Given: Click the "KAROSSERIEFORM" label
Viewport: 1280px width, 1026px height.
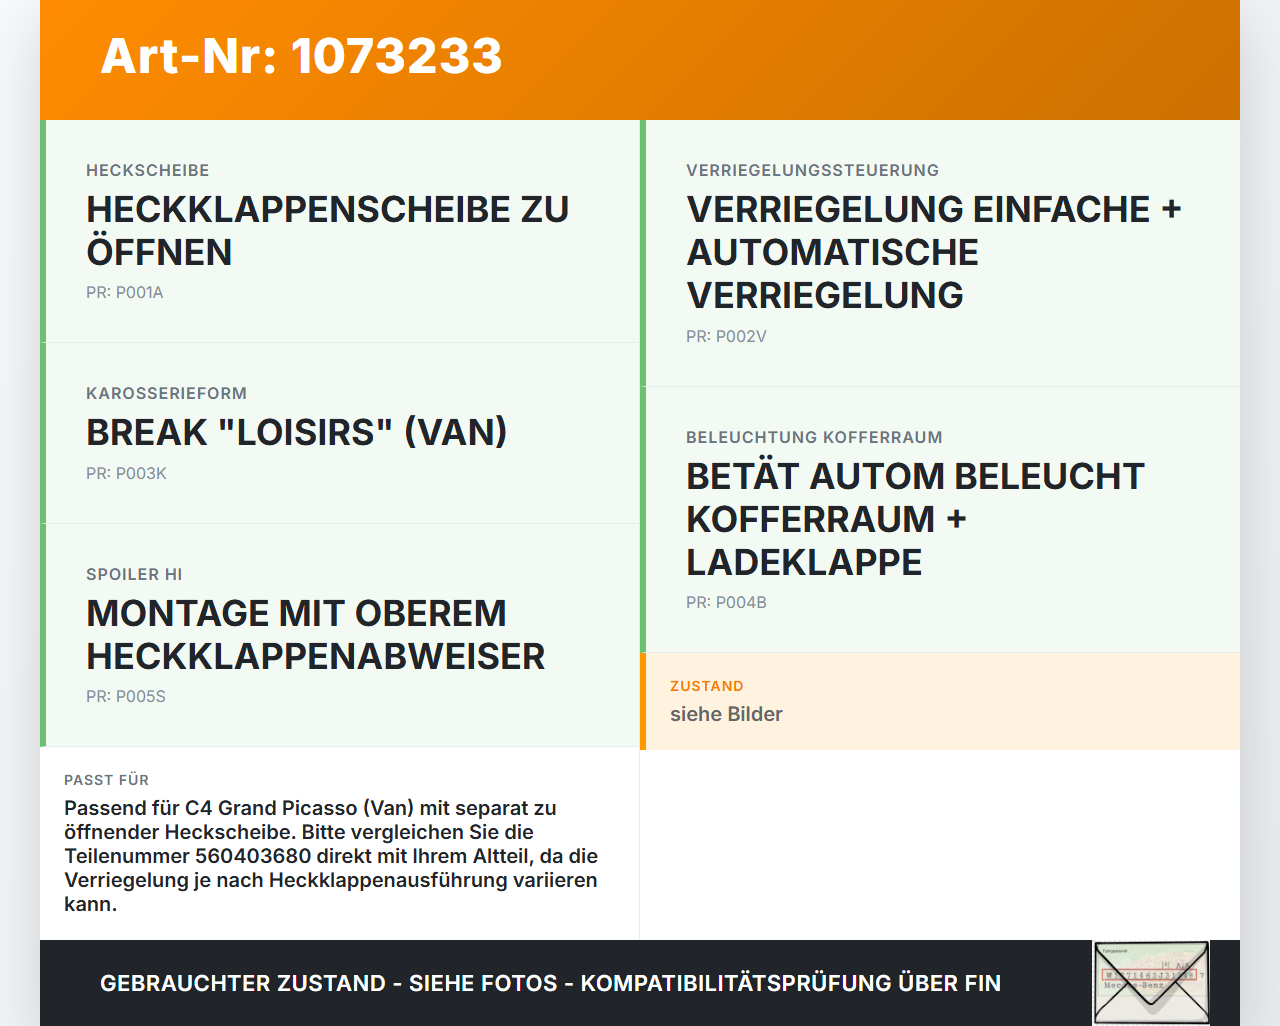Looking at the screenshot, I should [x=167, y=394].
